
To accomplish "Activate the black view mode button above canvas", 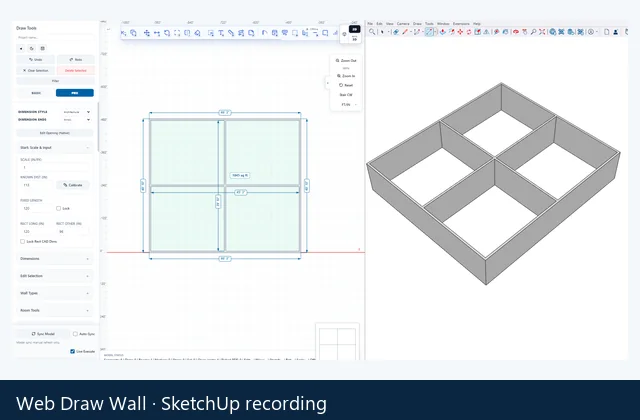I will point(355,29).
